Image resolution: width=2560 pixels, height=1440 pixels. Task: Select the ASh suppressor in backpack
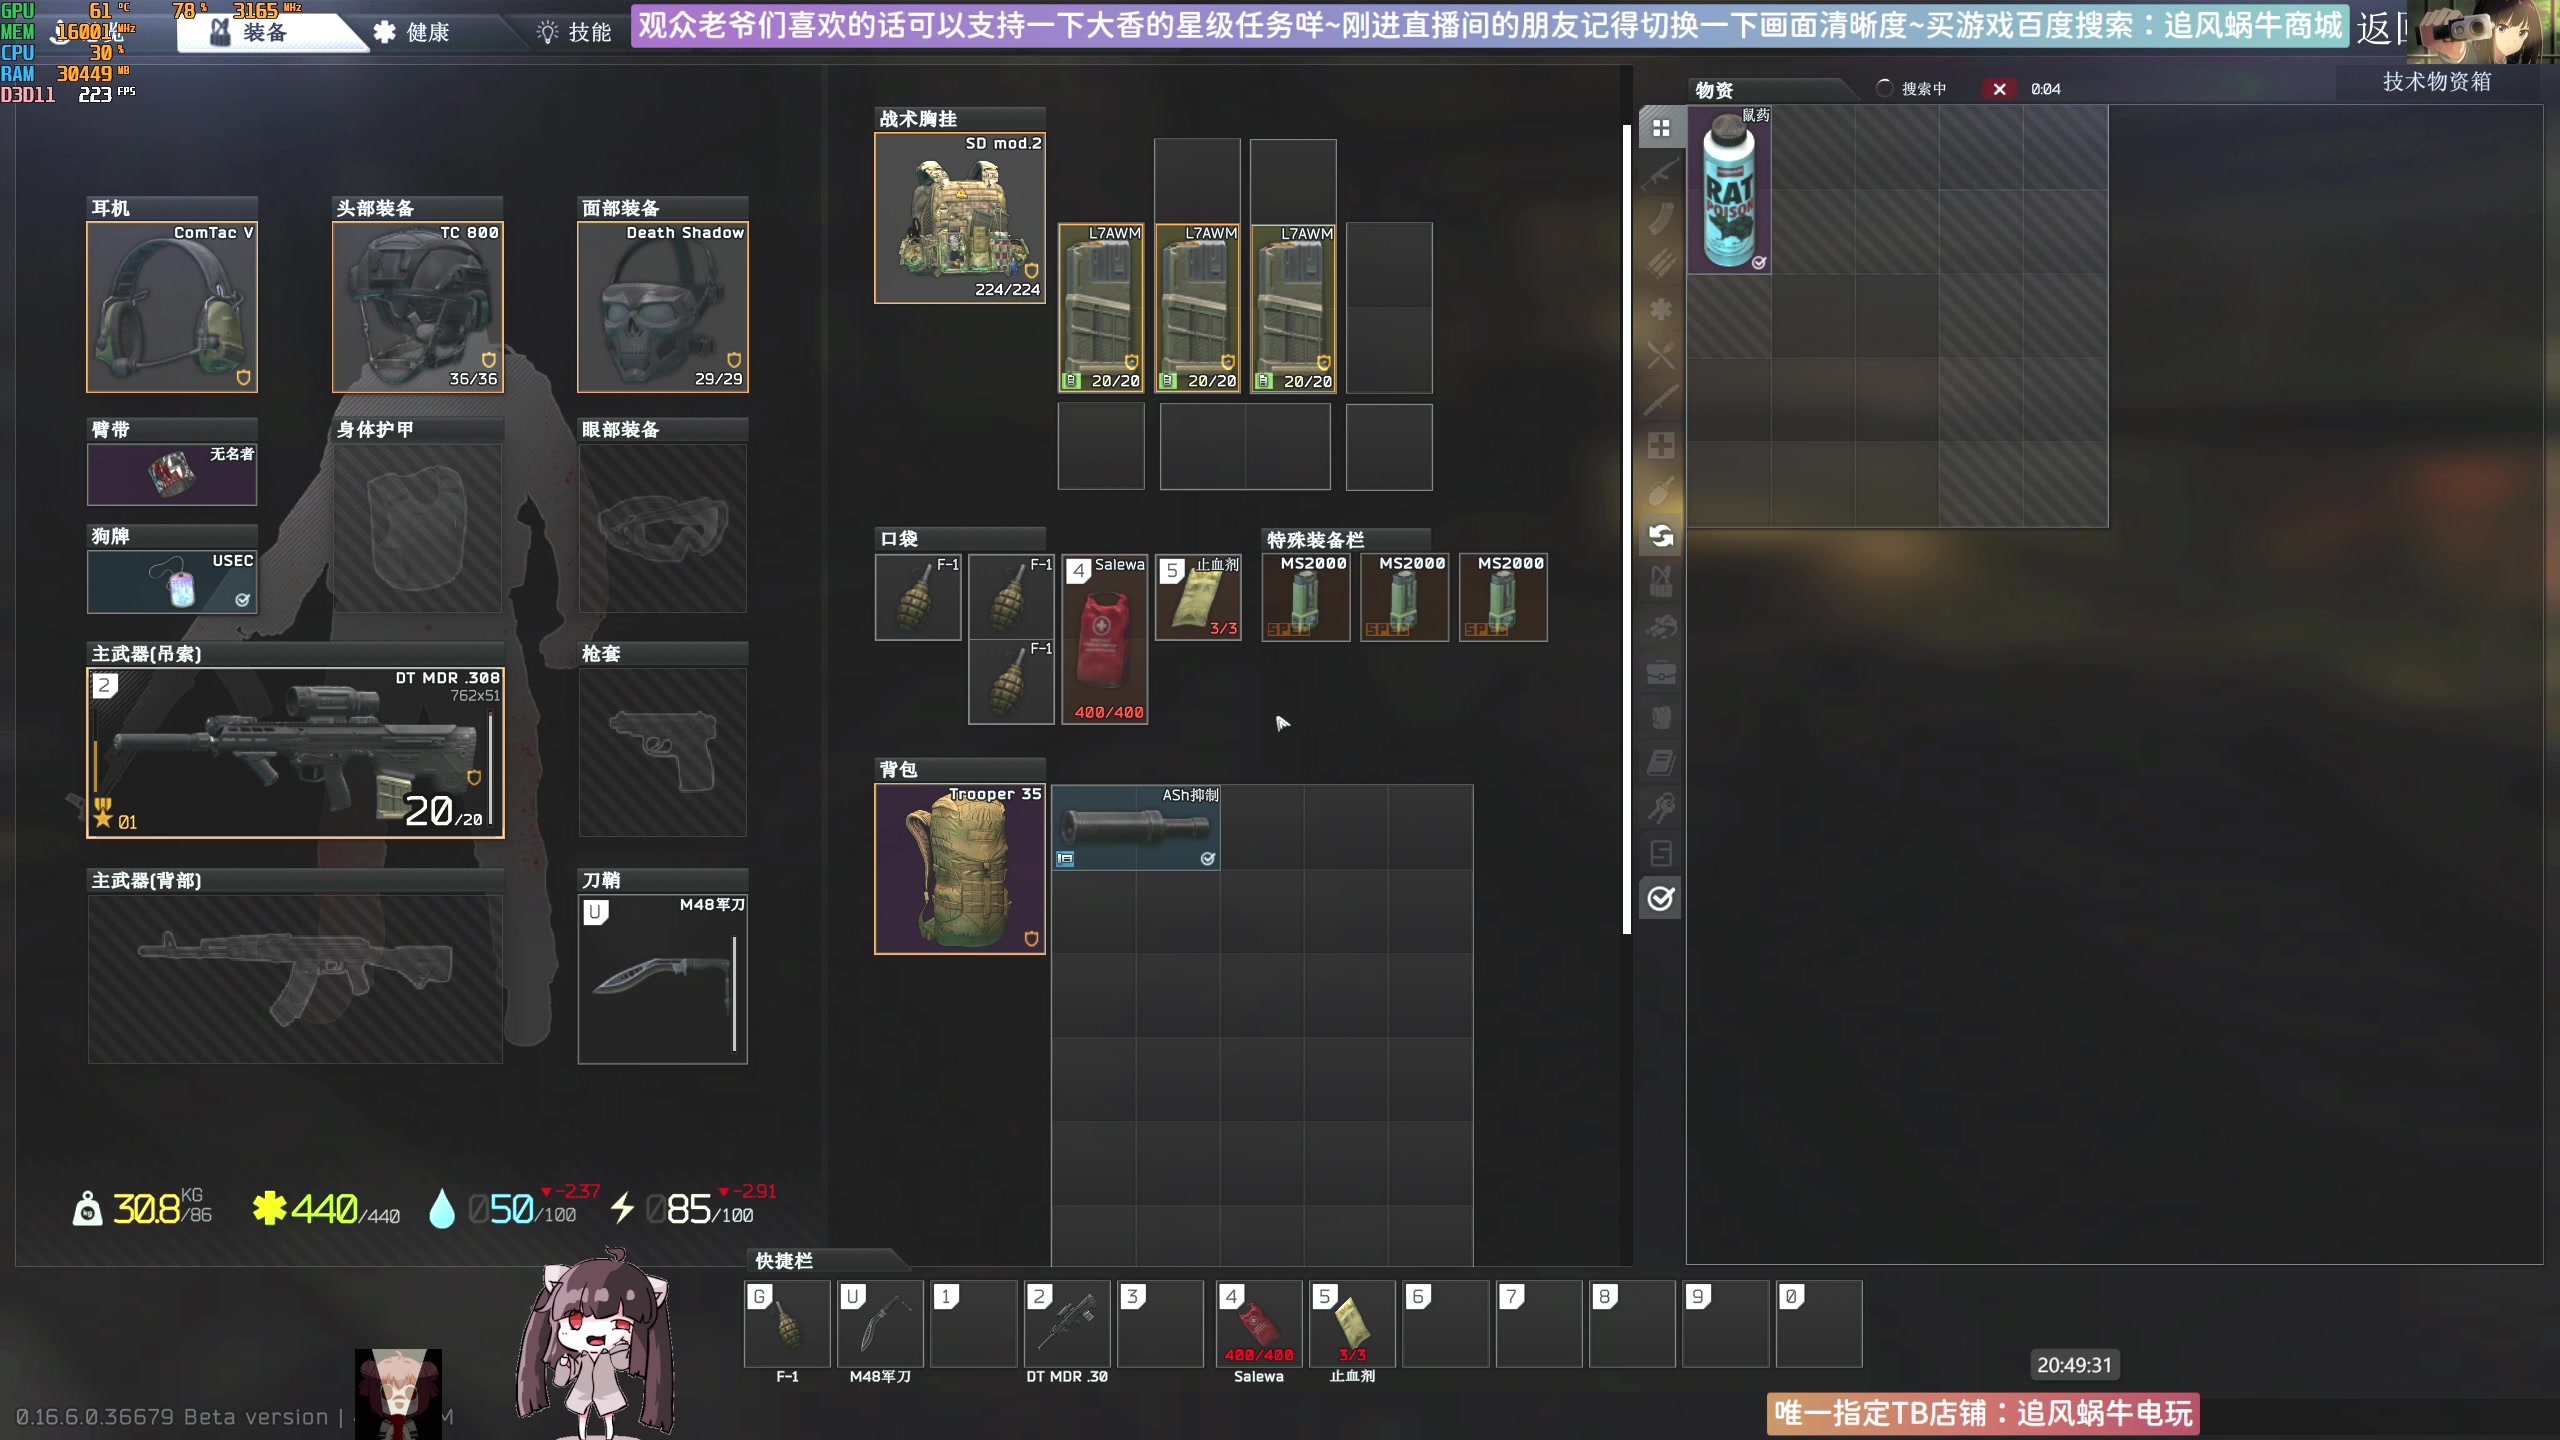1136,827
